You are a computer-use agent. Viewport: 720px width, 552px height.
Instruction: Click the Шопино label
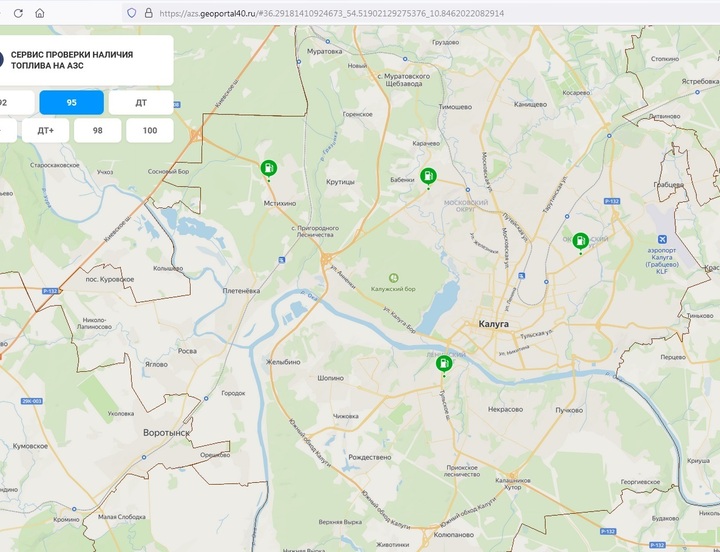tap(331, 378)
